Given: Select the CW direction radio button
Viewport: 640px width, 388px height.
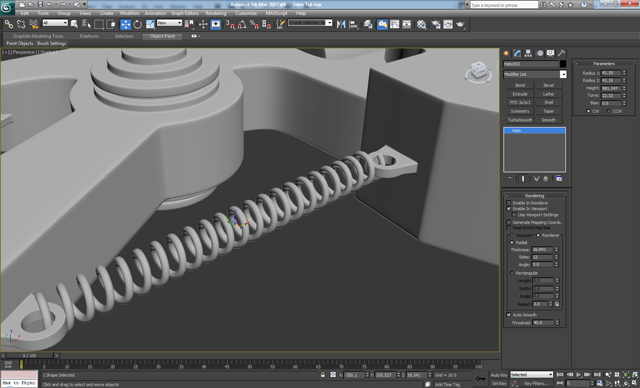Looking at the screenshot, I should tap(588, 111).
